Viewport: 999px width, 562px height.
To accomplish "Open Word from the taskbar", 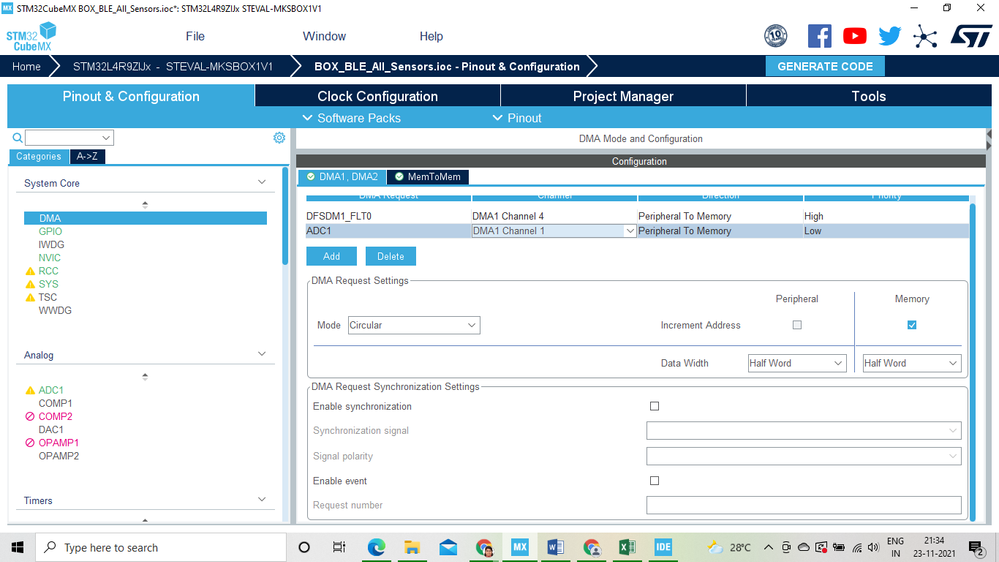I will (x=556, y=547).
